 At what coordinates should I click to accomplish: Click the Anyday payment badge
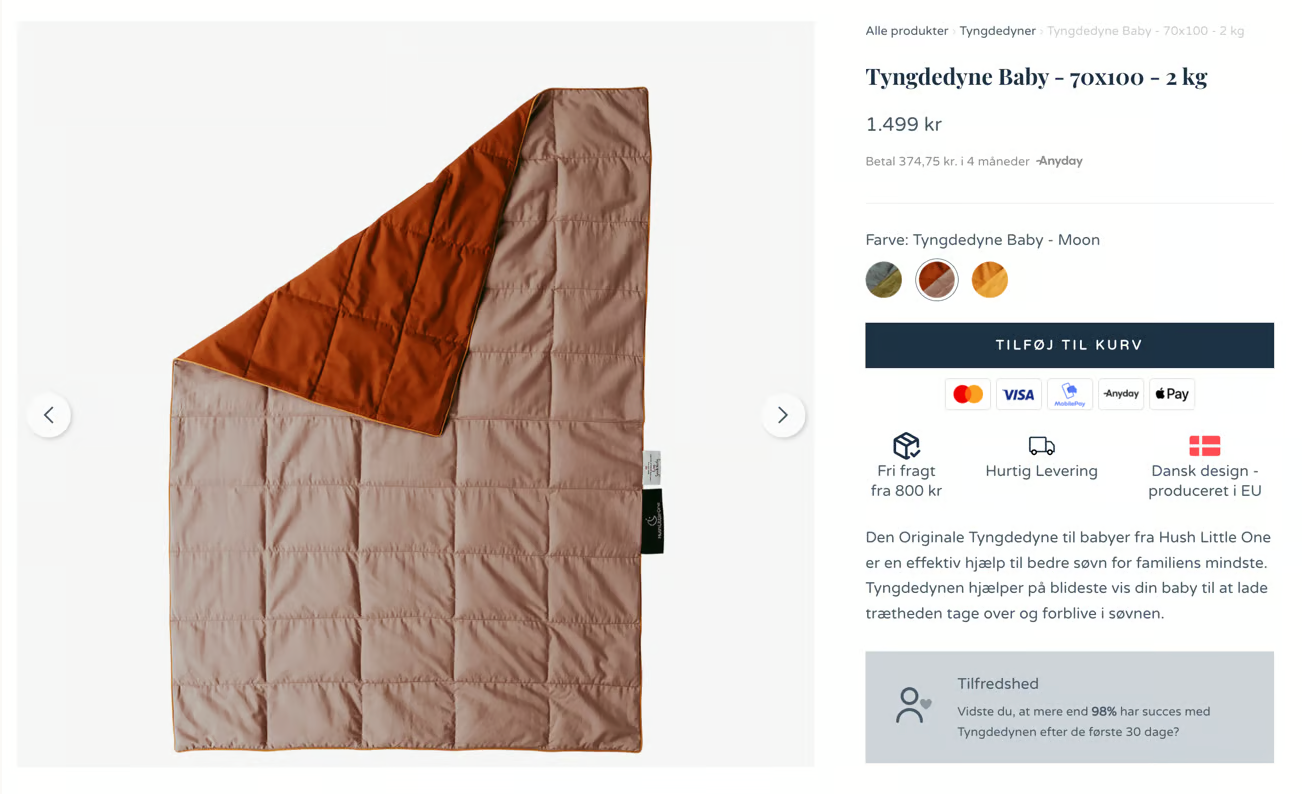click(x=1120, y=394)
